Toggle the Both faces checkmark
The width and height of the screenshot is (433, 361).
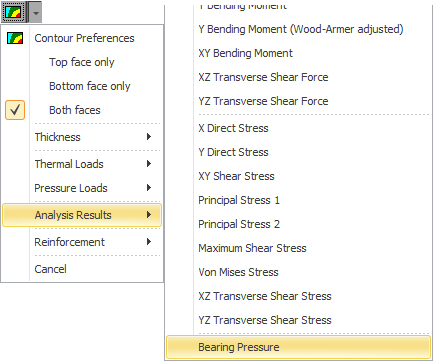point(15,110)
